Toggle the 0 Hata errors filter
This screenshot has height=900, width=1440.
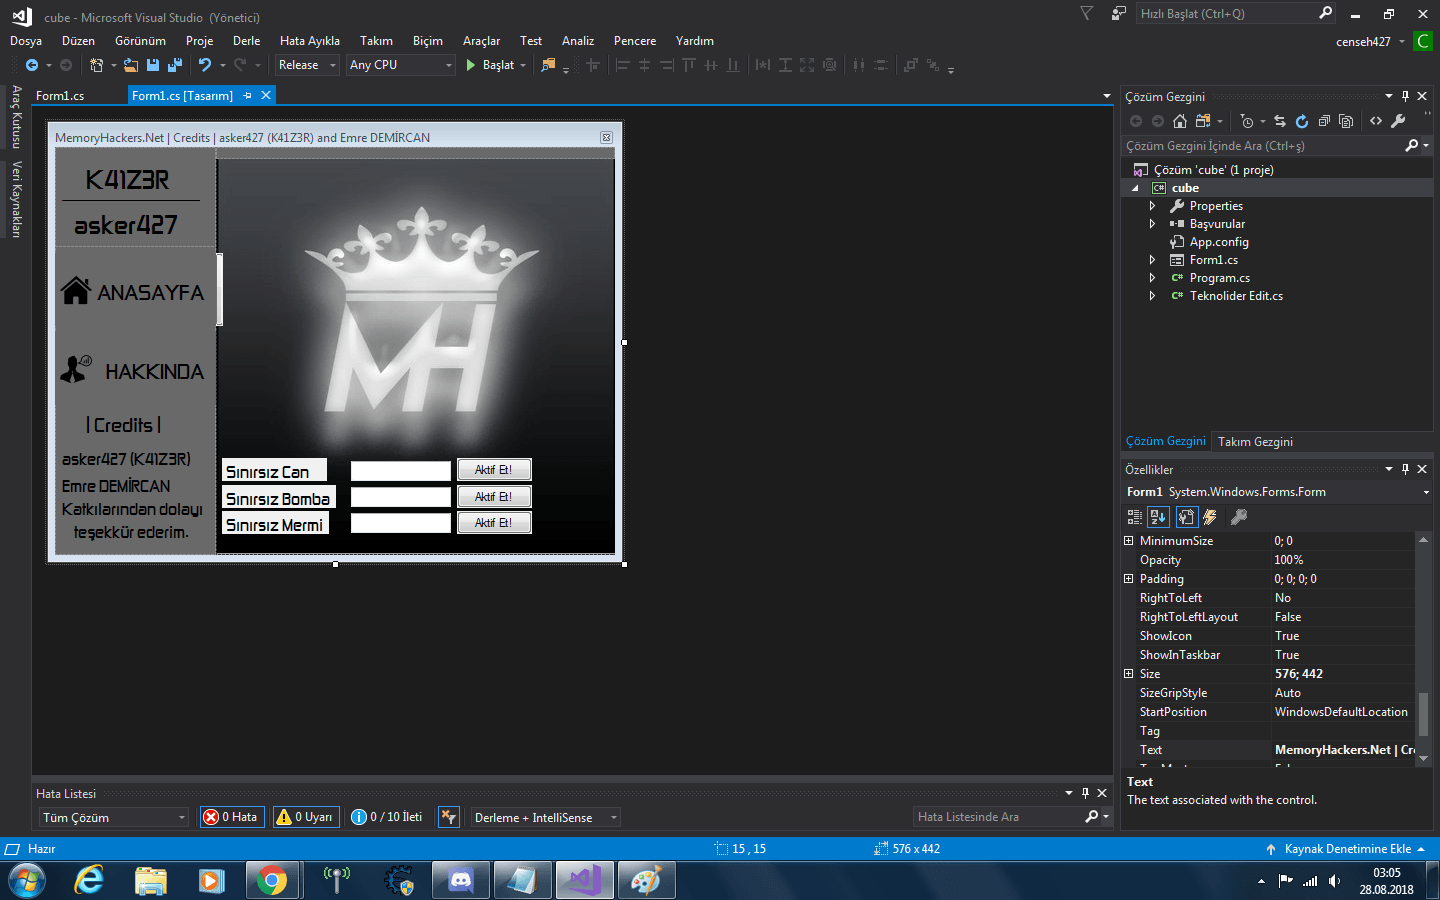231,817
